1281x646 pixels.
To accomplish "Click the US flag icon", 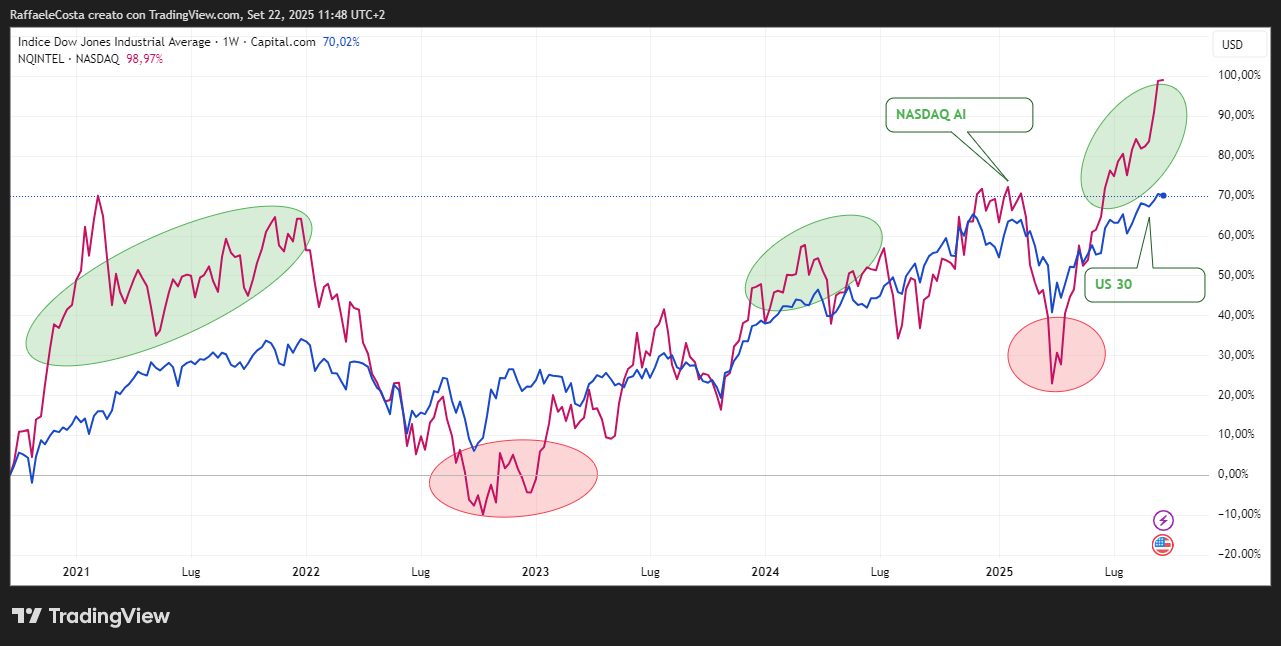I will pos(1162,545).
